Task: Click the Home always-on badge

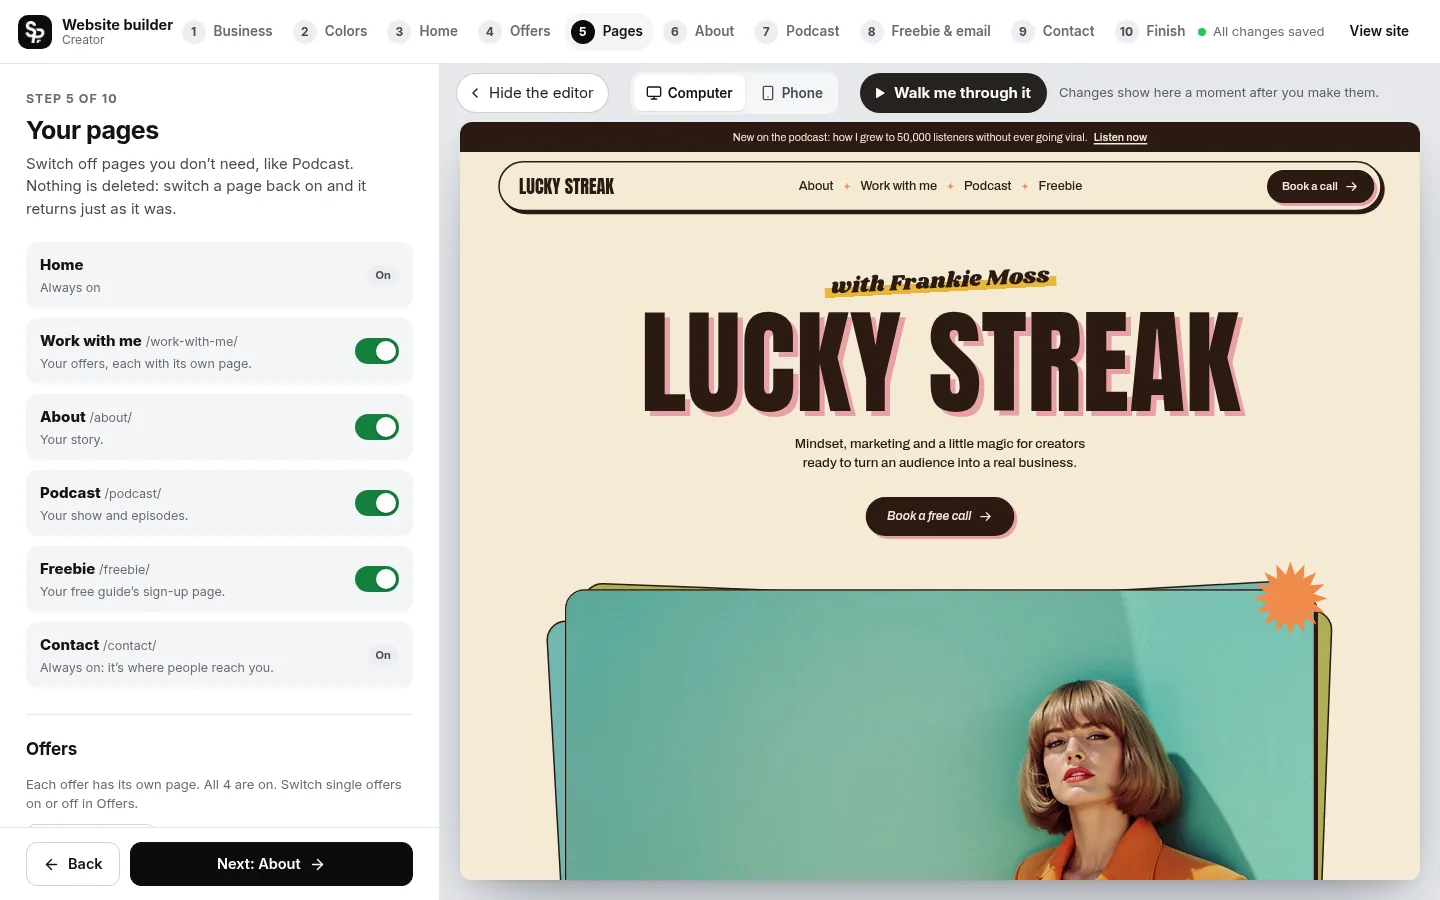Action: [383, 275]
